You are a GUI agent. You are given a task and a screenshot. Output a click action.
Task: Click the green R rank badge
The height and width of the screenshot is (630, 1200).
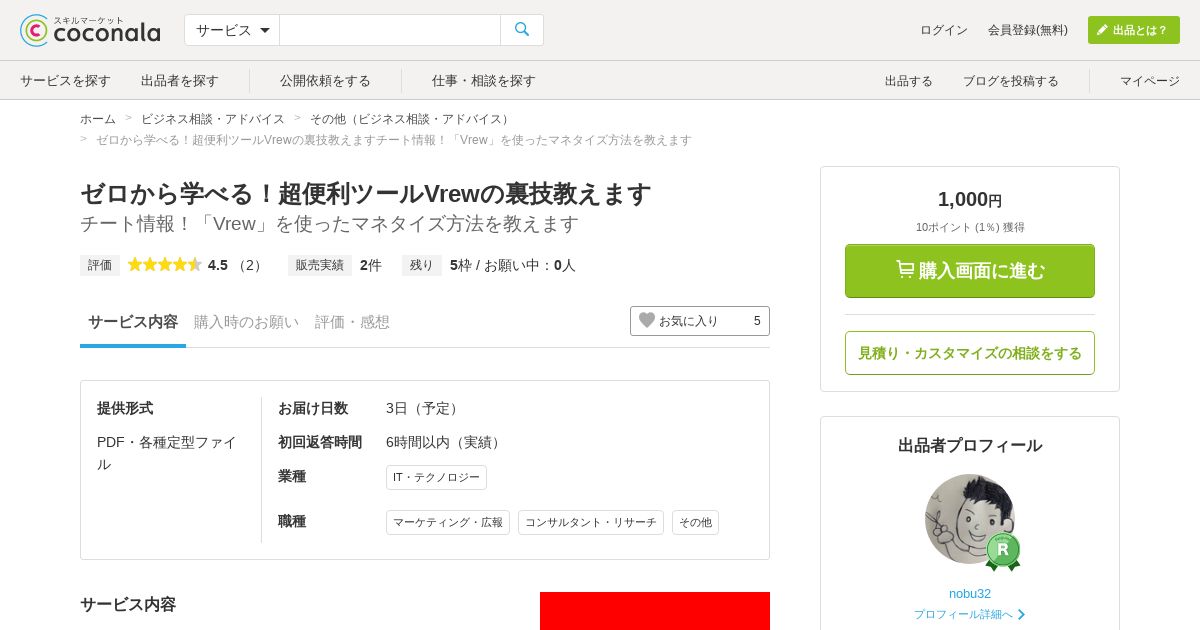tap(1003, 551)
